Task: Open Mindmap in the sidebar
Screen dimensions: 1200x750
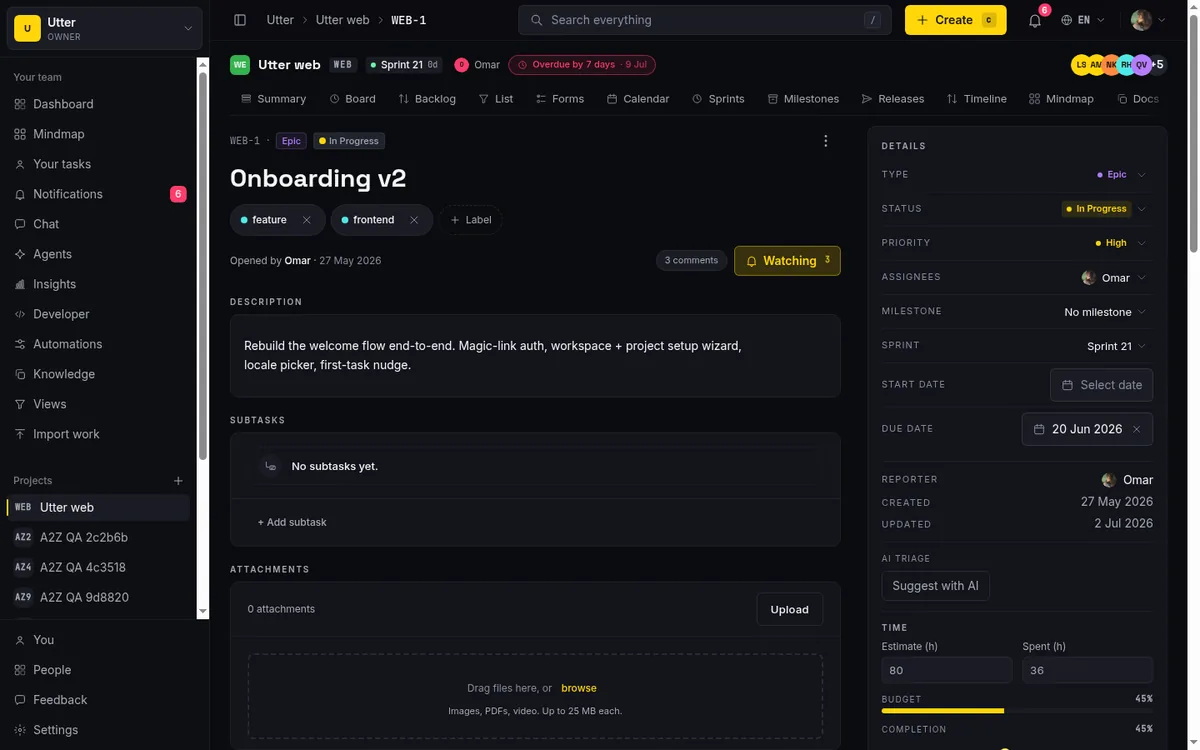Action: point(100,134)
